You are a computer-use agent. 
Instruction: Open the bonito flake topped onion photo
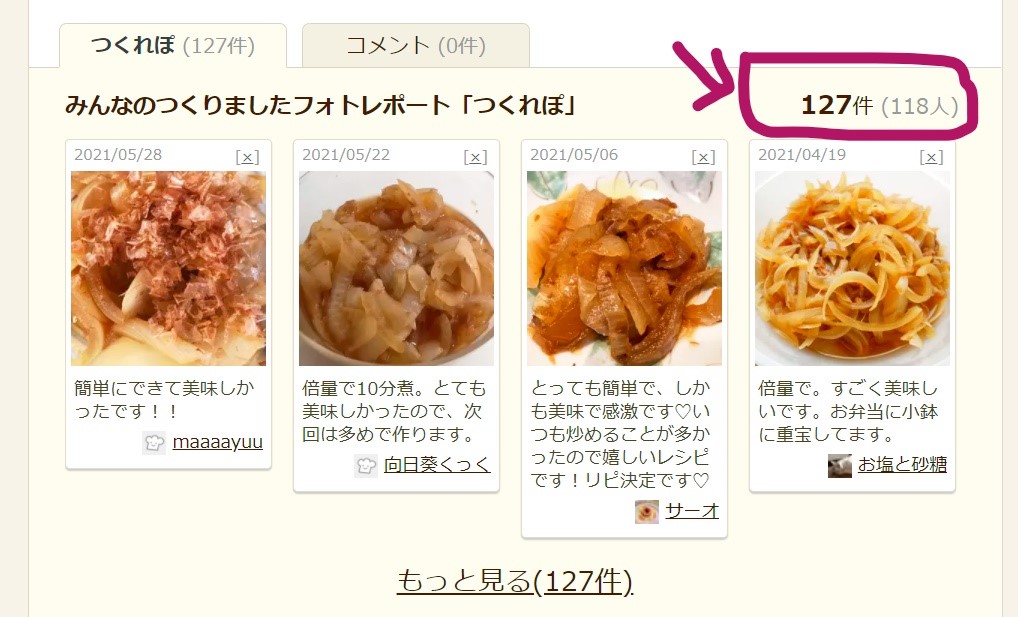tap(168, 268)
